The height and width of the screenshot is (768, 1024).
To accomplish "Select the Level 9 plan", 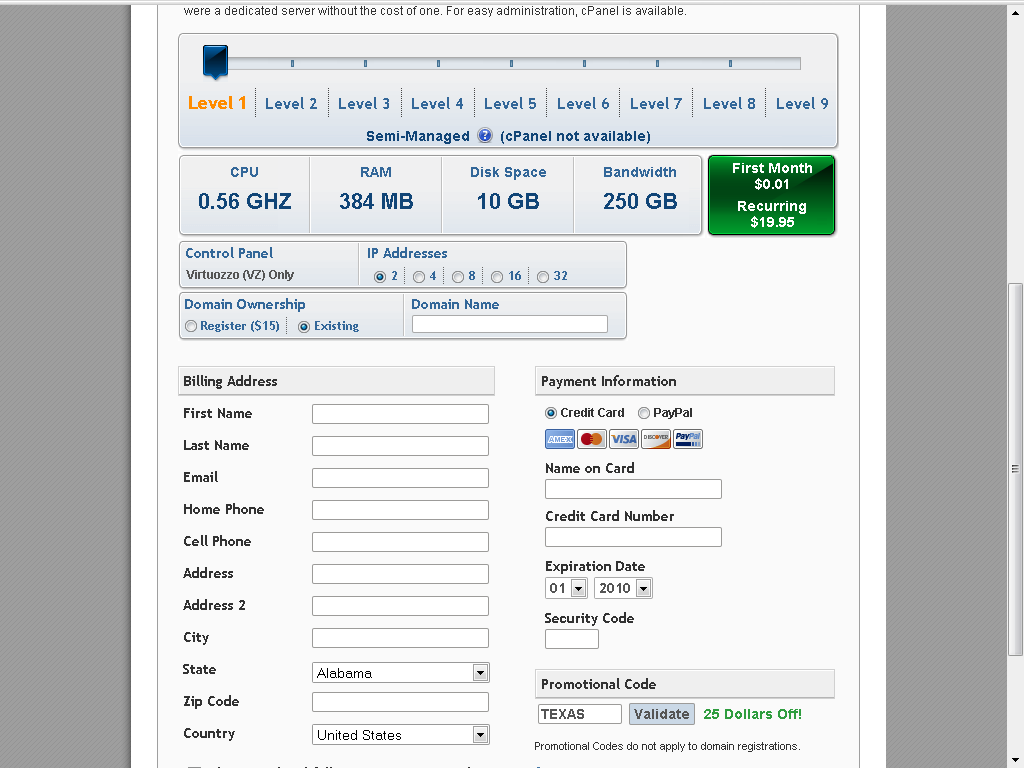I will coord(802,104).
